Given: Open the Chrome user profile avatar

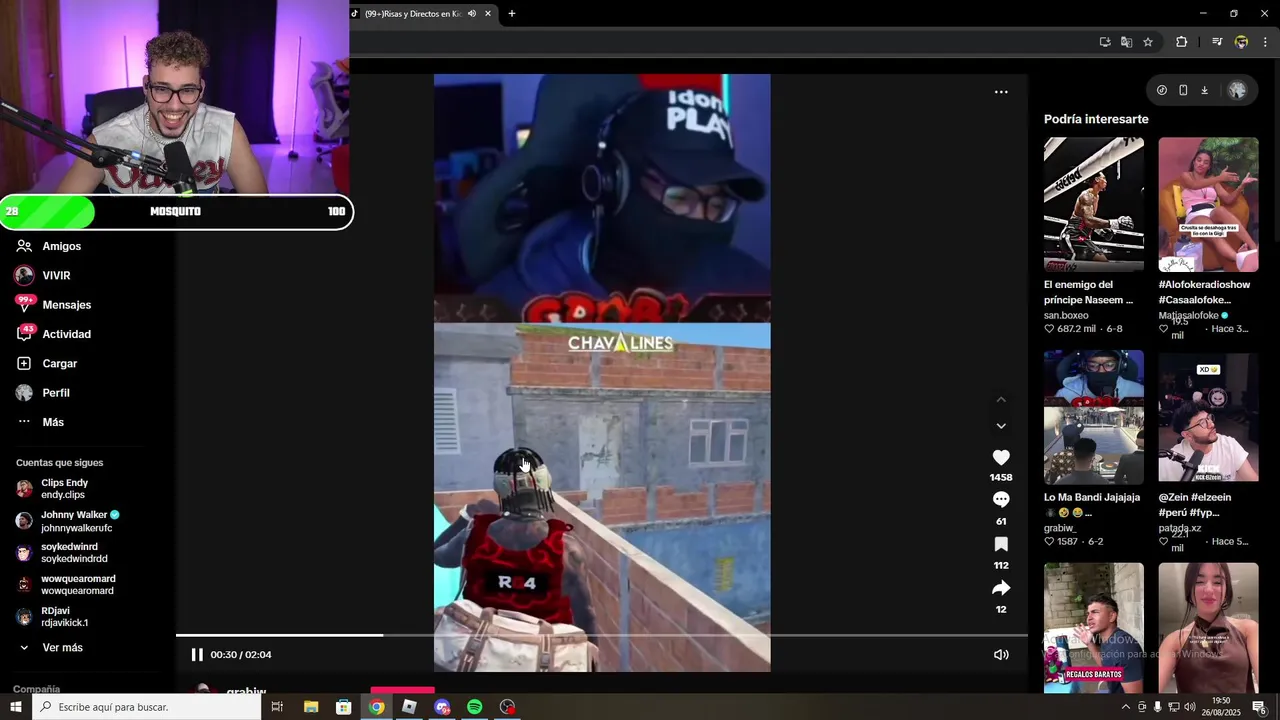Looking at the screenshot, I should (x=1241, y=42).
